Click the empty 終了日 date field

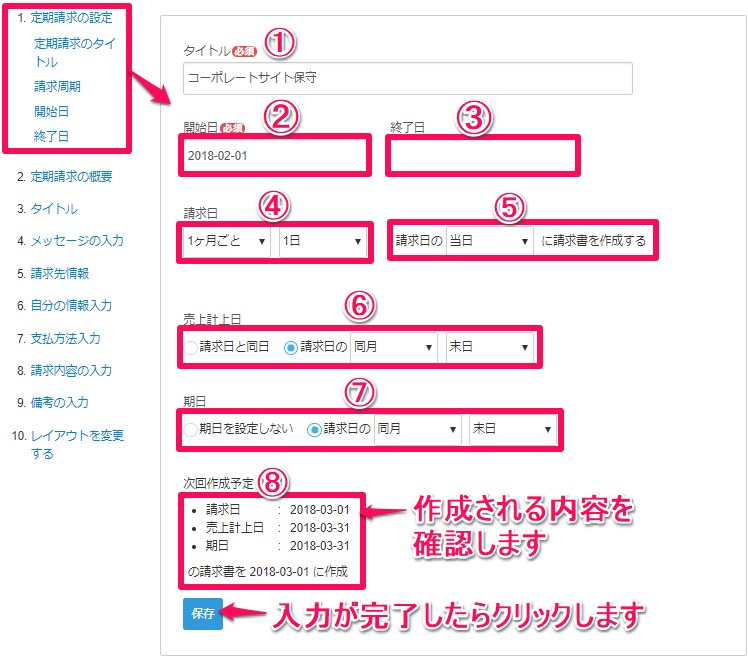pyautogui.click(x=483, y=156)
